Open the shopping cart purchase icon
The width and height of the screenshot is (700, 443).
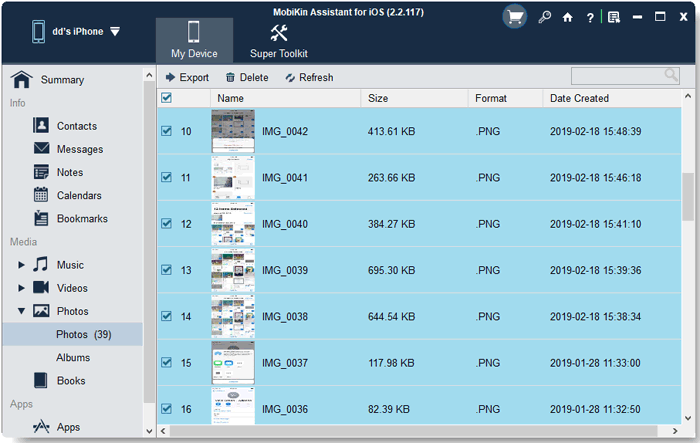[x=515, y=17]
